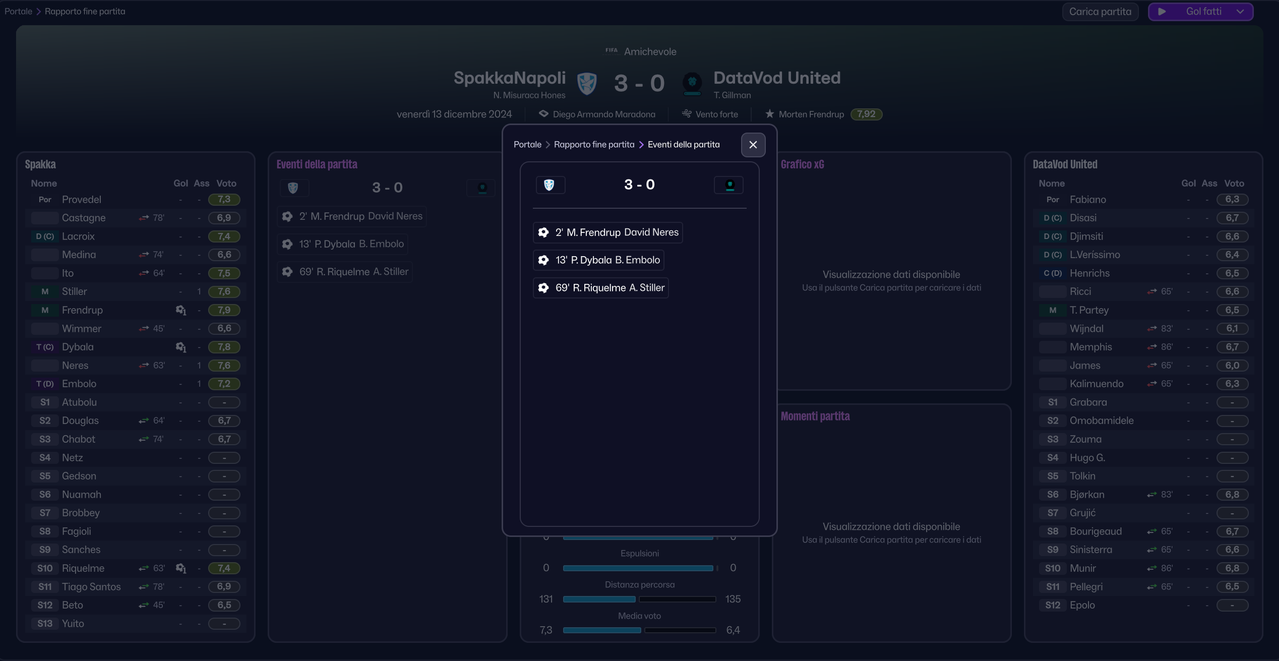Select the 69' R. Riquelme goal event in dialog
Image resolution: width=1279 pixels, height=661 pixels.
[600, 288]
